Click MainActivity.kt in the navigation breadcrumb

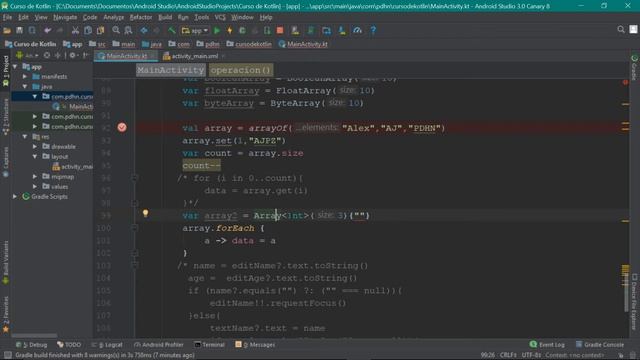pos(303,44)
